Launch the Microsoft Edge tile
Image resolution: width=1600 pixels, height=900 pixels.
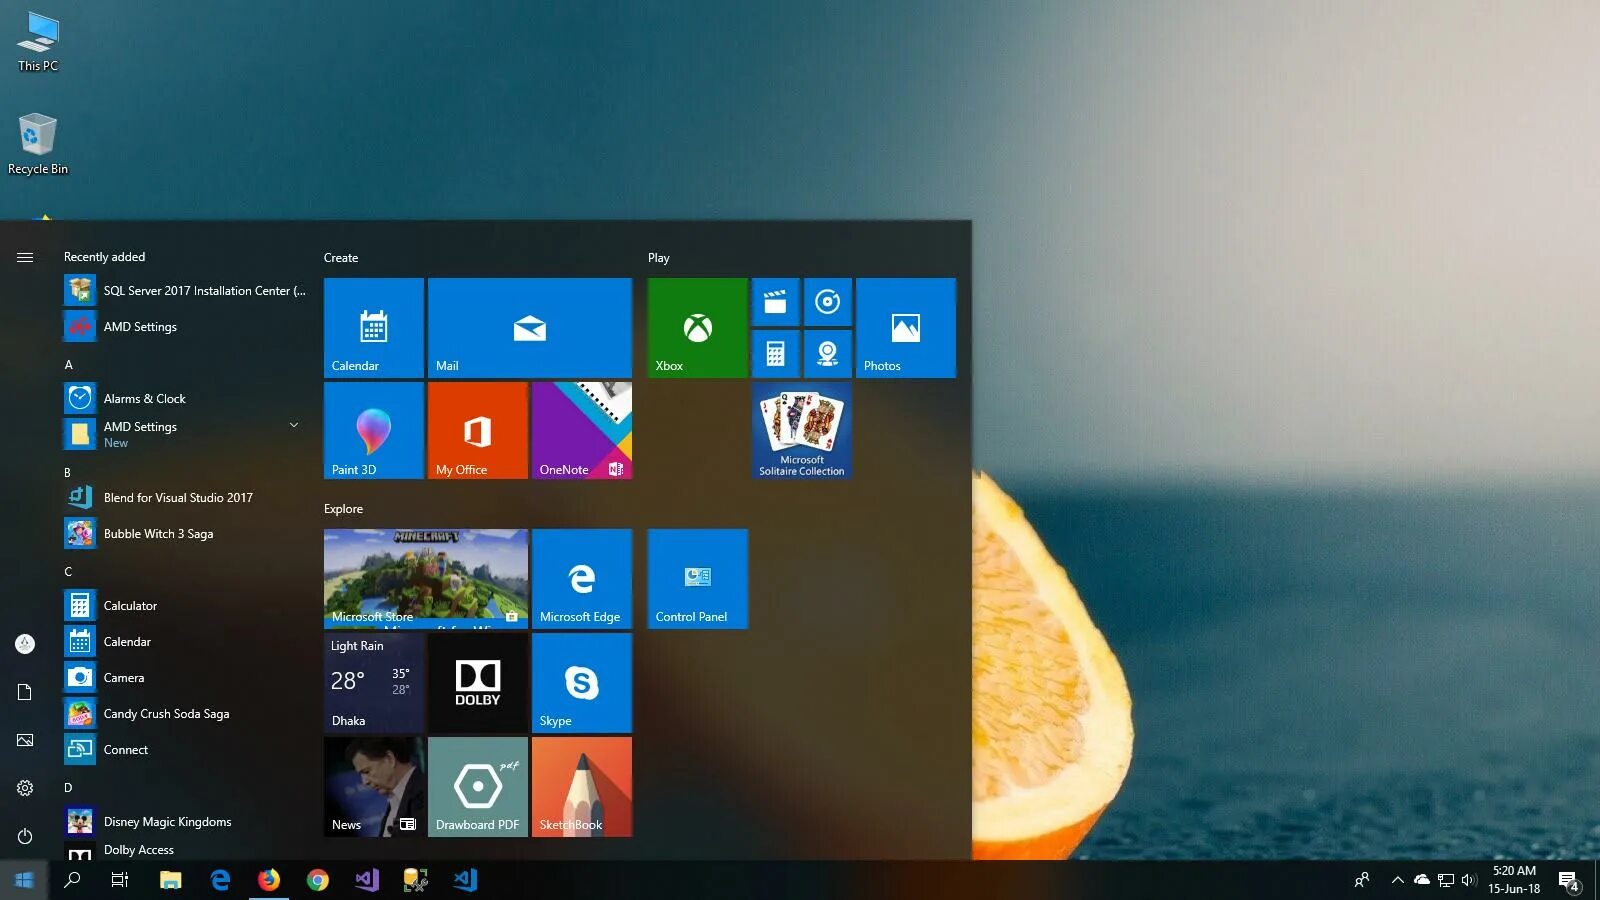582,579
